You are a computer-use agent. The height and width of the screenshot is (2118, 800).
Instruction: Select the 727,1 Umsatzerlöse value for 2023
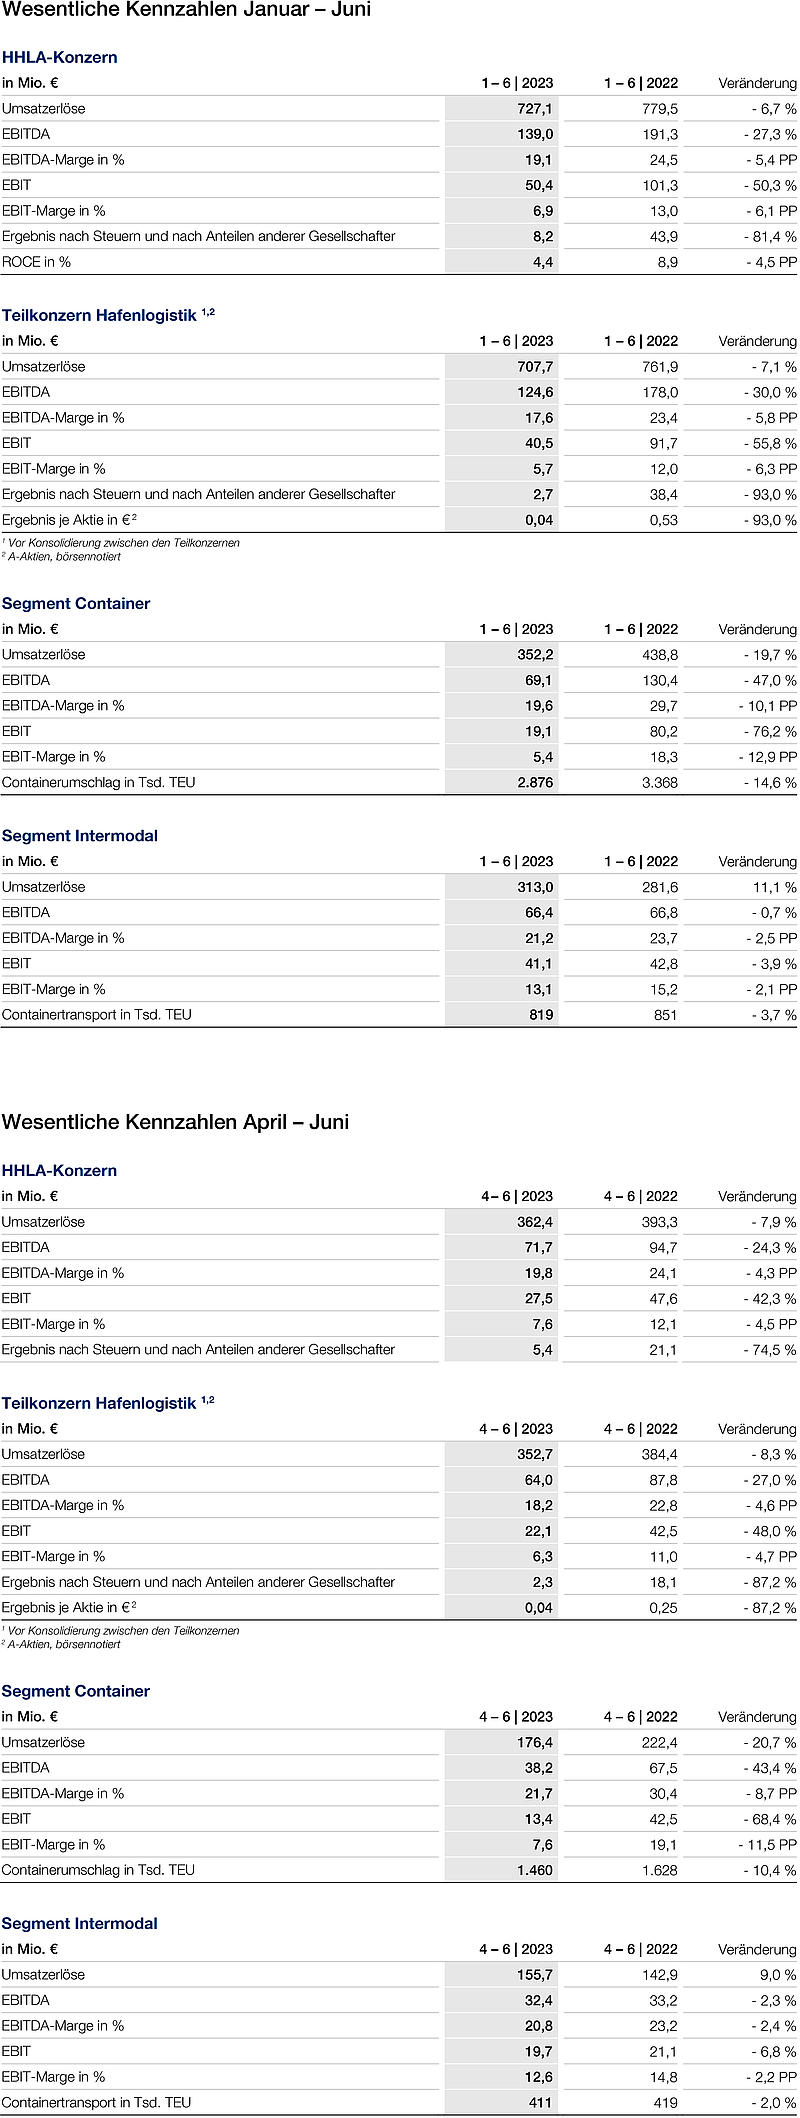[534, 109]
